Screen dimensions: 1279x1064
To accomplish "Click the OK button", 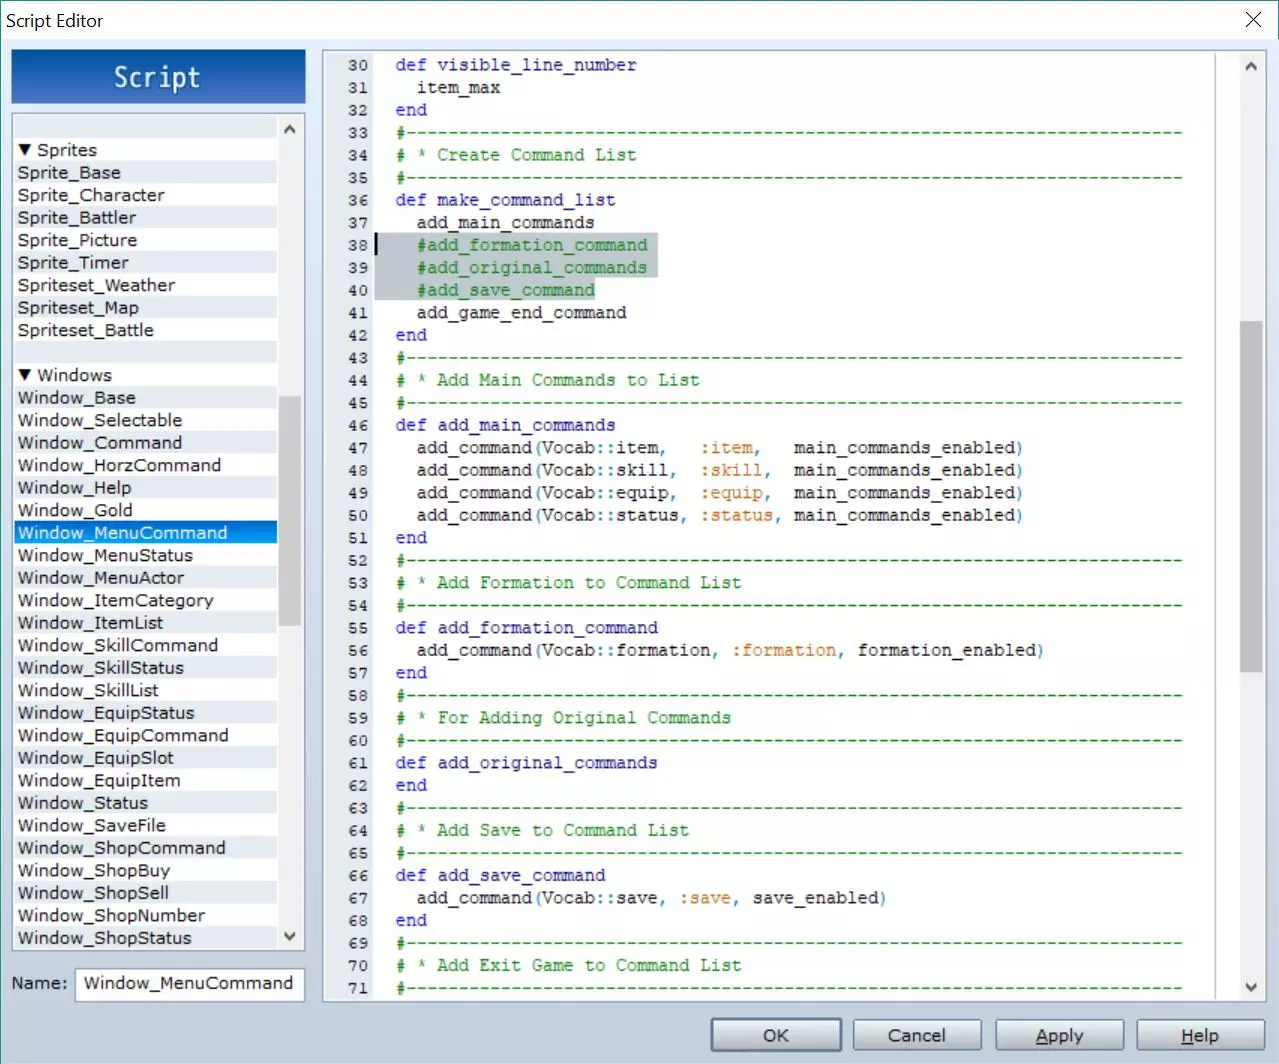I will point(775,1035).
